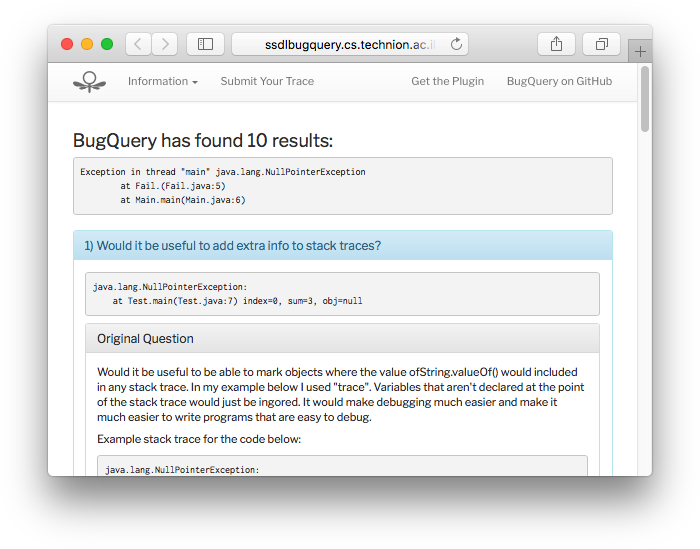This screenshot has height=549, width=700.
Task: Zoom the window with the green button
Action: coord(107,44)
